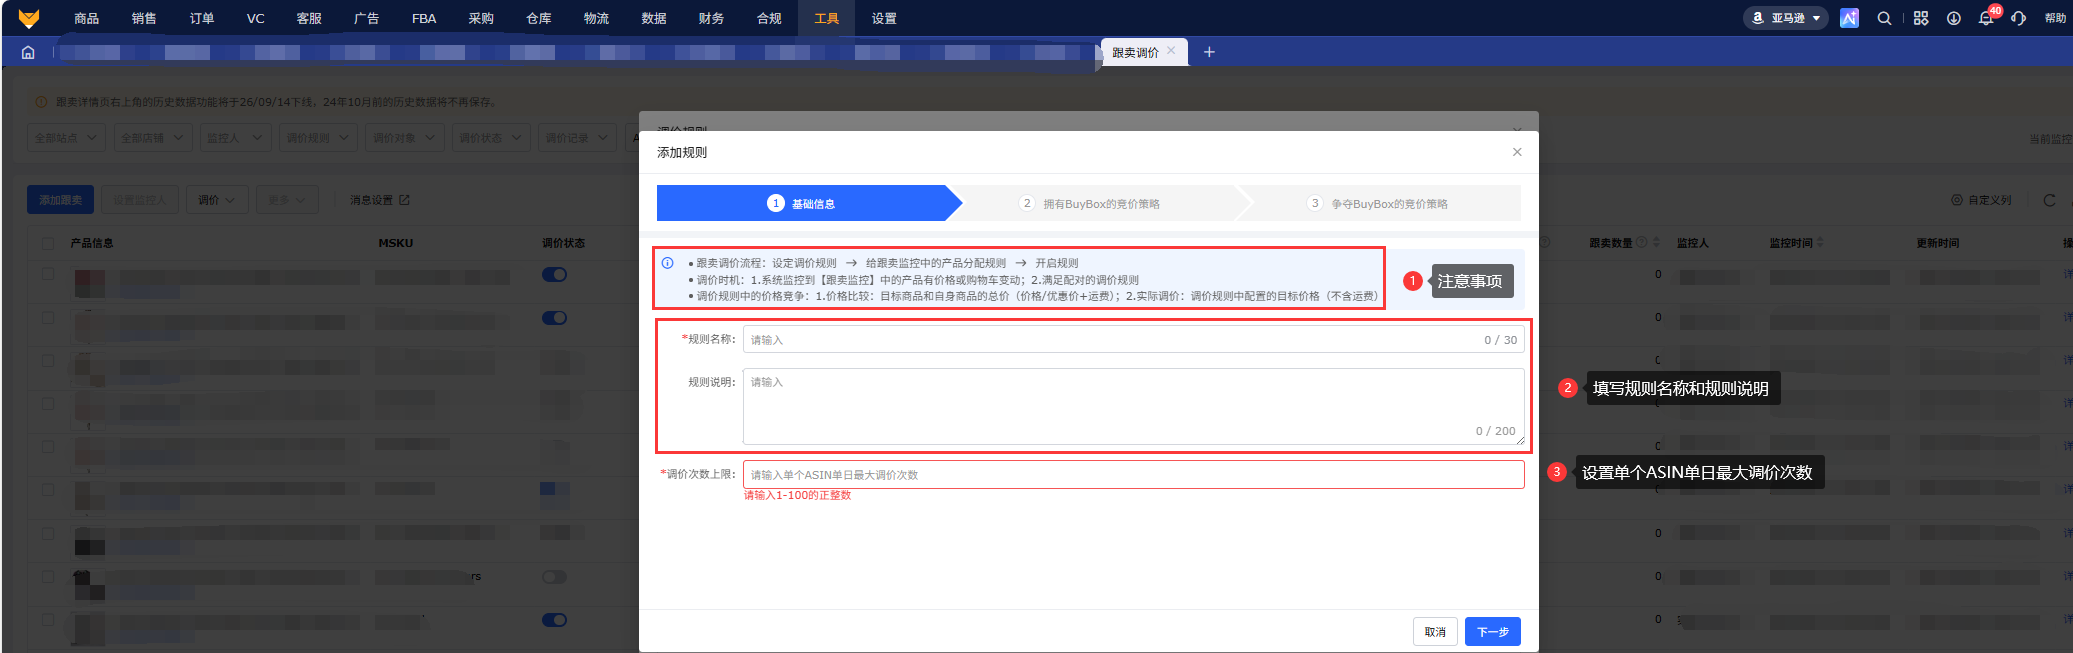Screen dimensions: 2073x653
Task: Sort by 监控时间 column arrows
Action: click(x=1820, y=243)
